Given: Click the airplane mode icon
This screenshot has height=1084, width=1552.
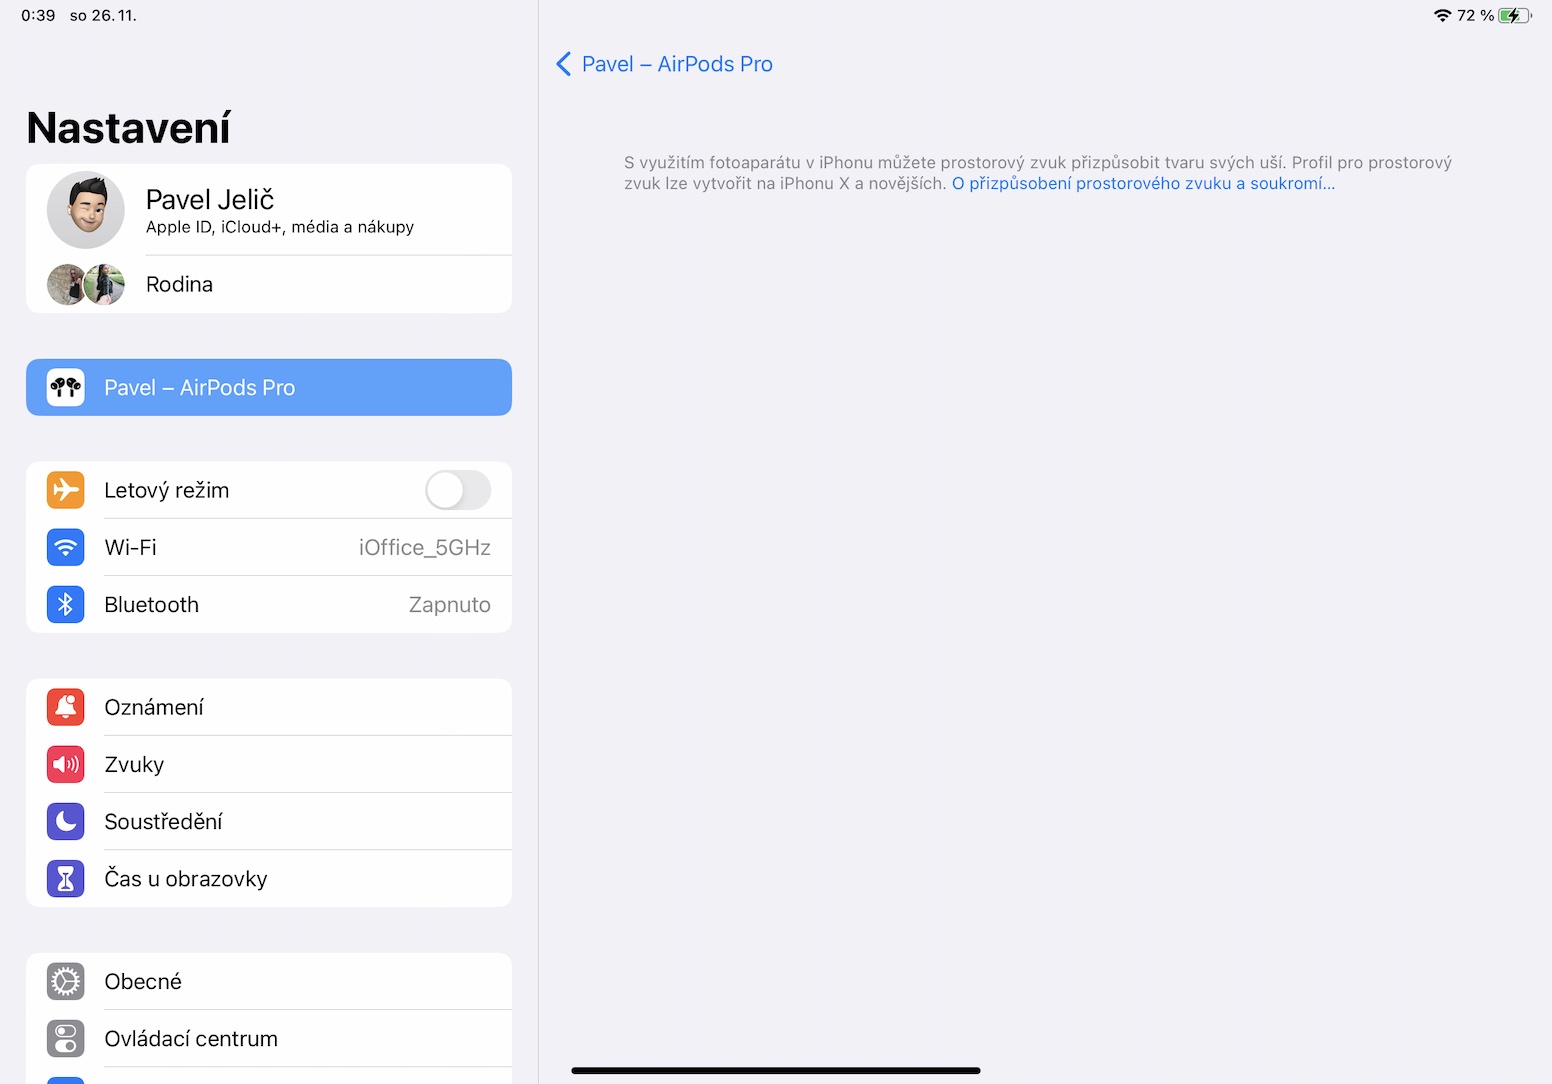Looking at the screenshot, I should click(66, 490).
